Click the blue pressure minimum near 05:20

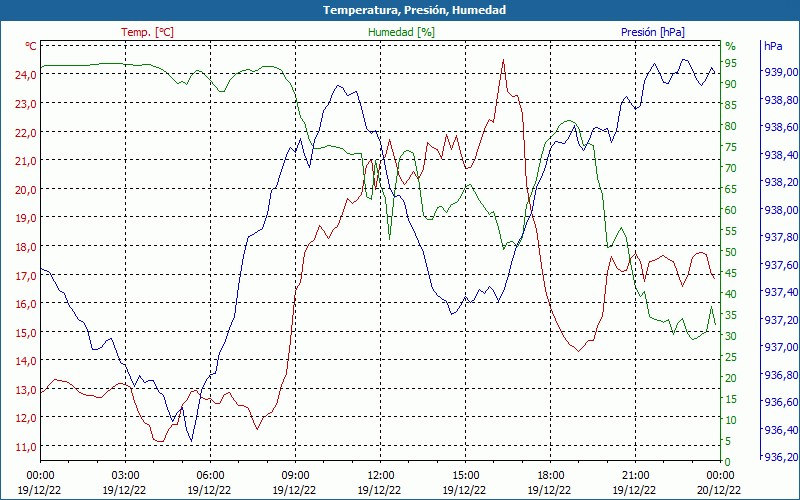pos(191,441)
